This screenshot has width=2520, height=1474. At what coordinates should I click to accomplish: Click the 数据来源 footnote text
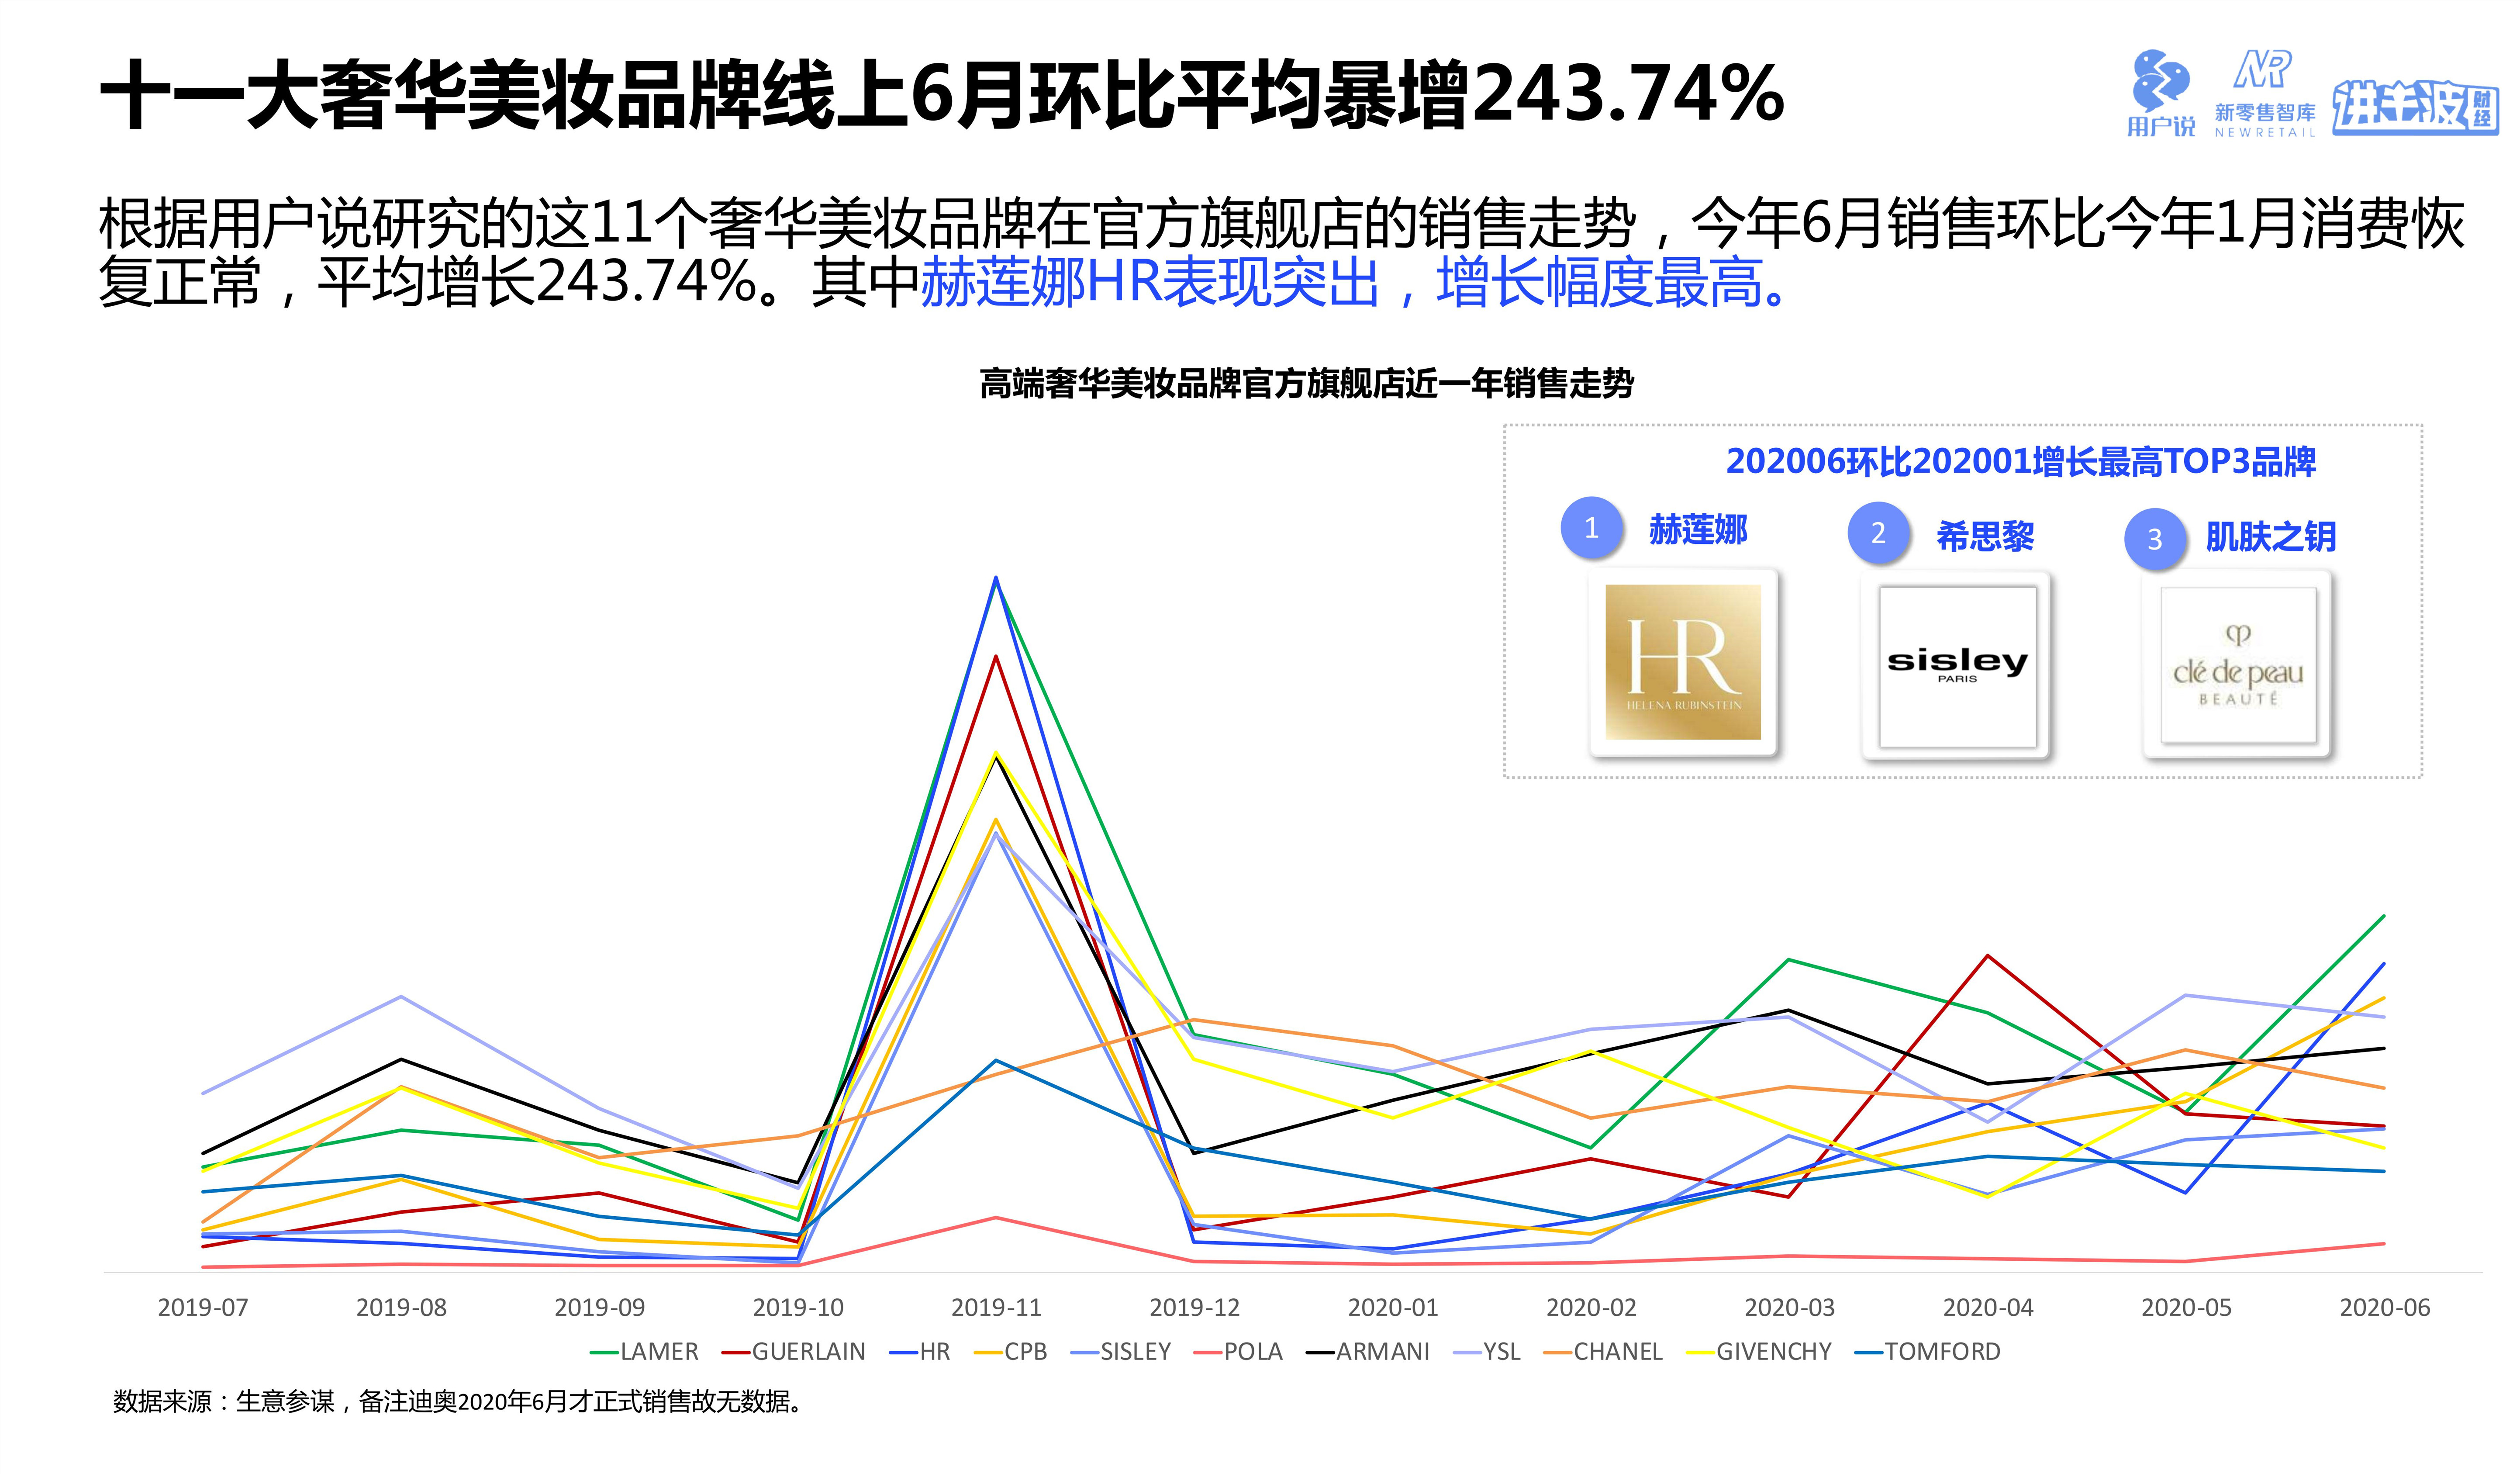tap(459, 1402)
